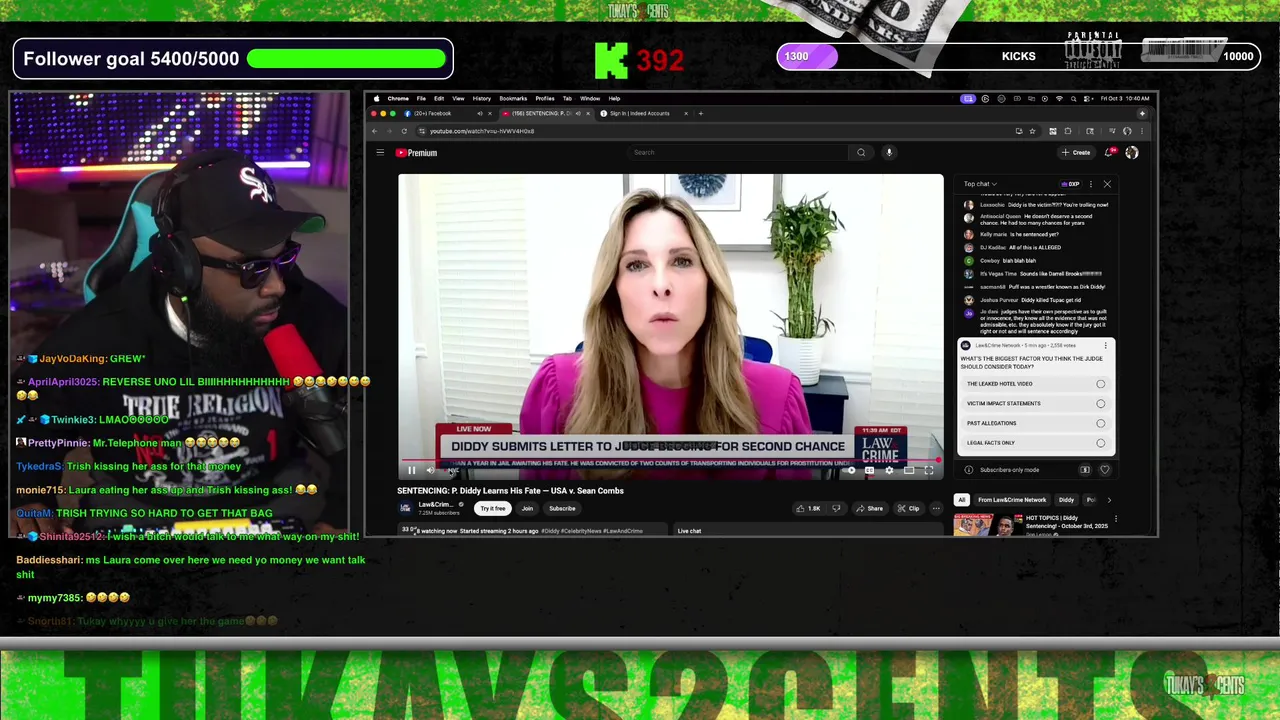This screenshot has height=720, width=1280.
Task: Switch to Sign In Indeed Accounts tab
Action: 645,113
